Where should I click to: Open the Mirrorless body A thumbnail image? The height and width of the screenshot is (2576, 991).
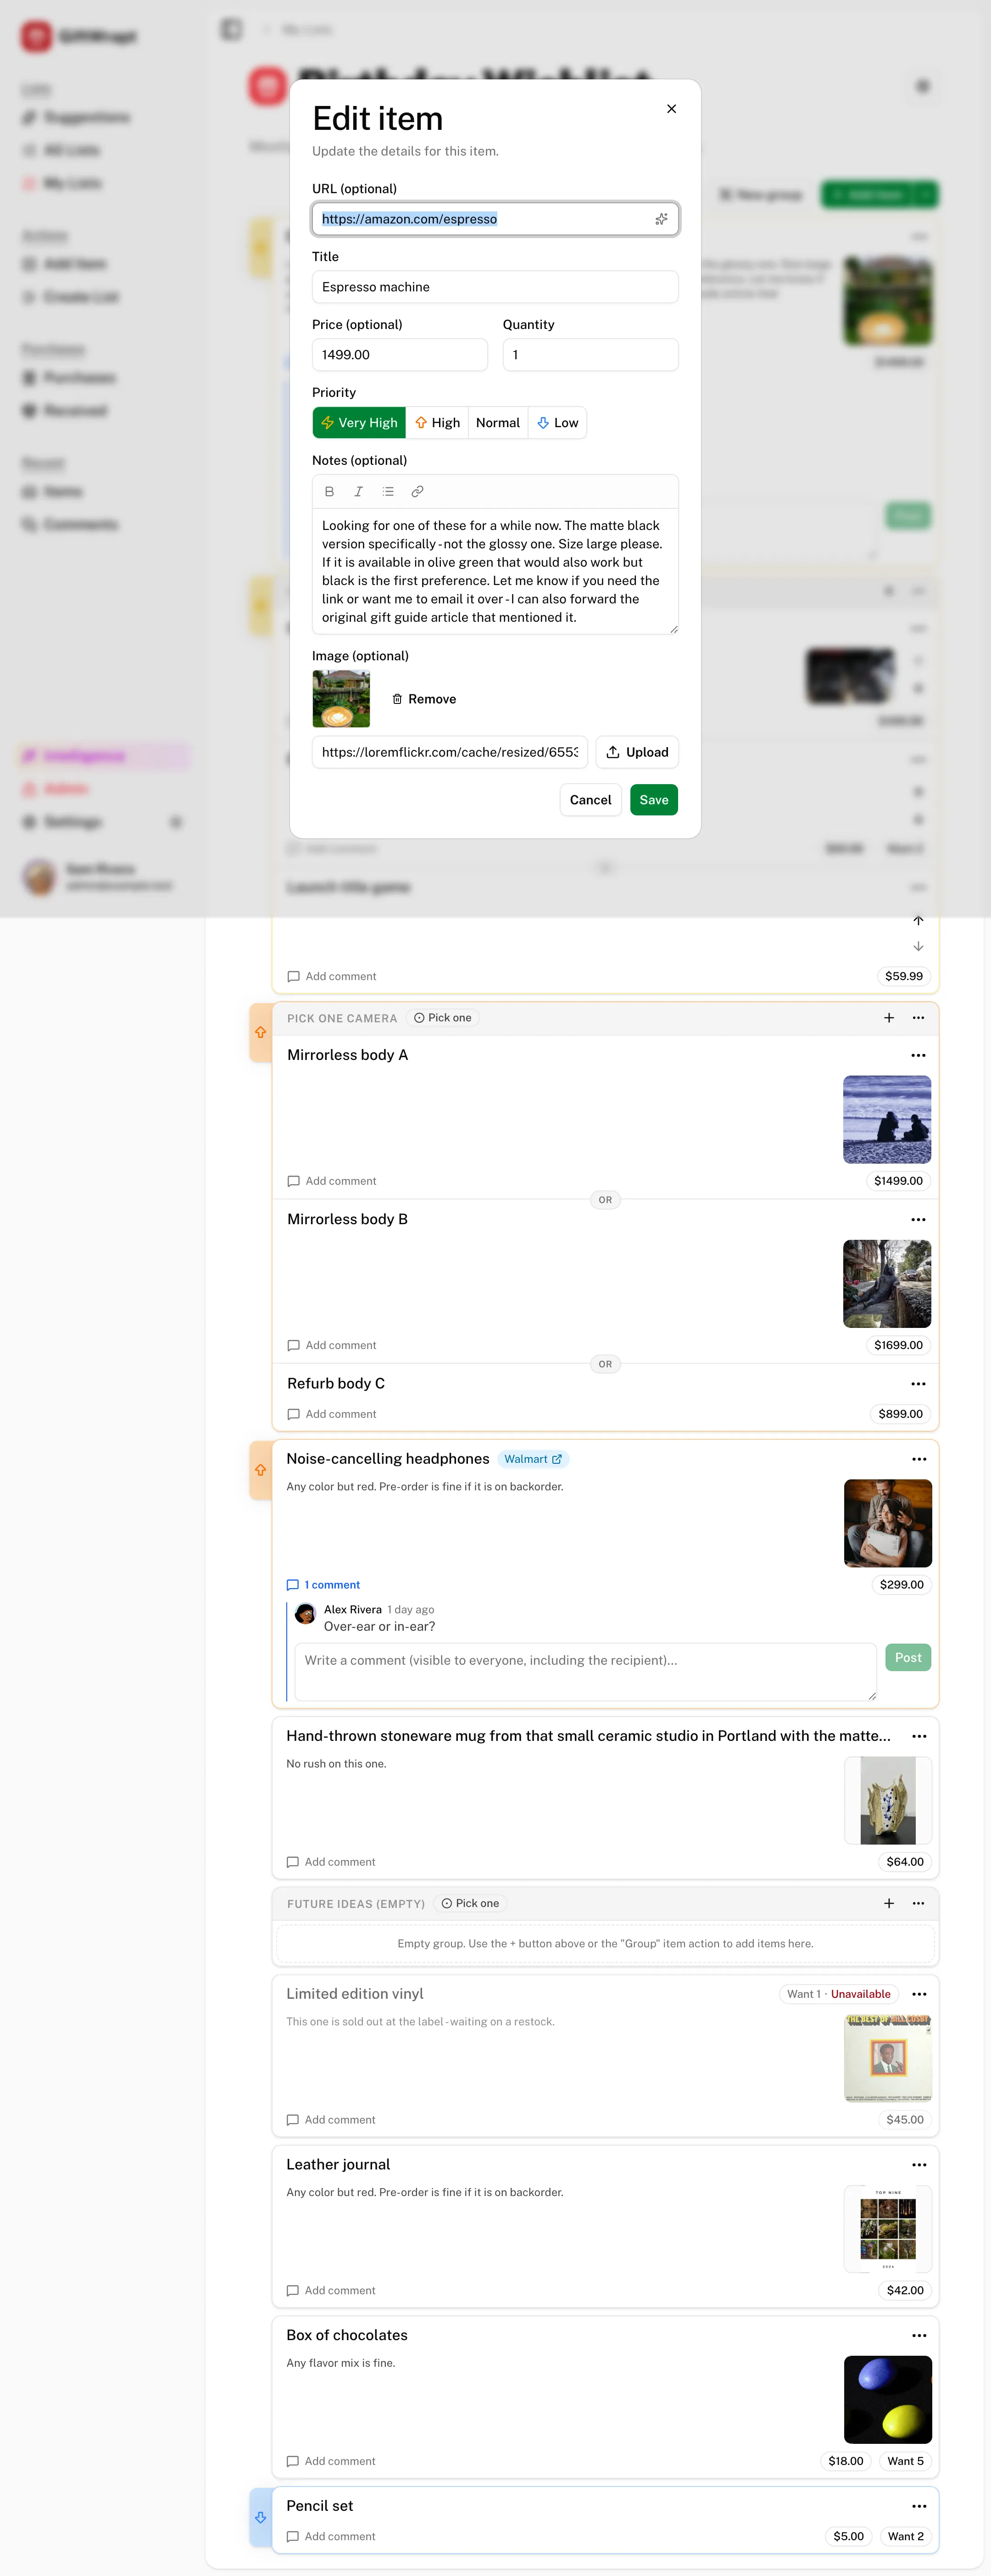pos(887,1120)
